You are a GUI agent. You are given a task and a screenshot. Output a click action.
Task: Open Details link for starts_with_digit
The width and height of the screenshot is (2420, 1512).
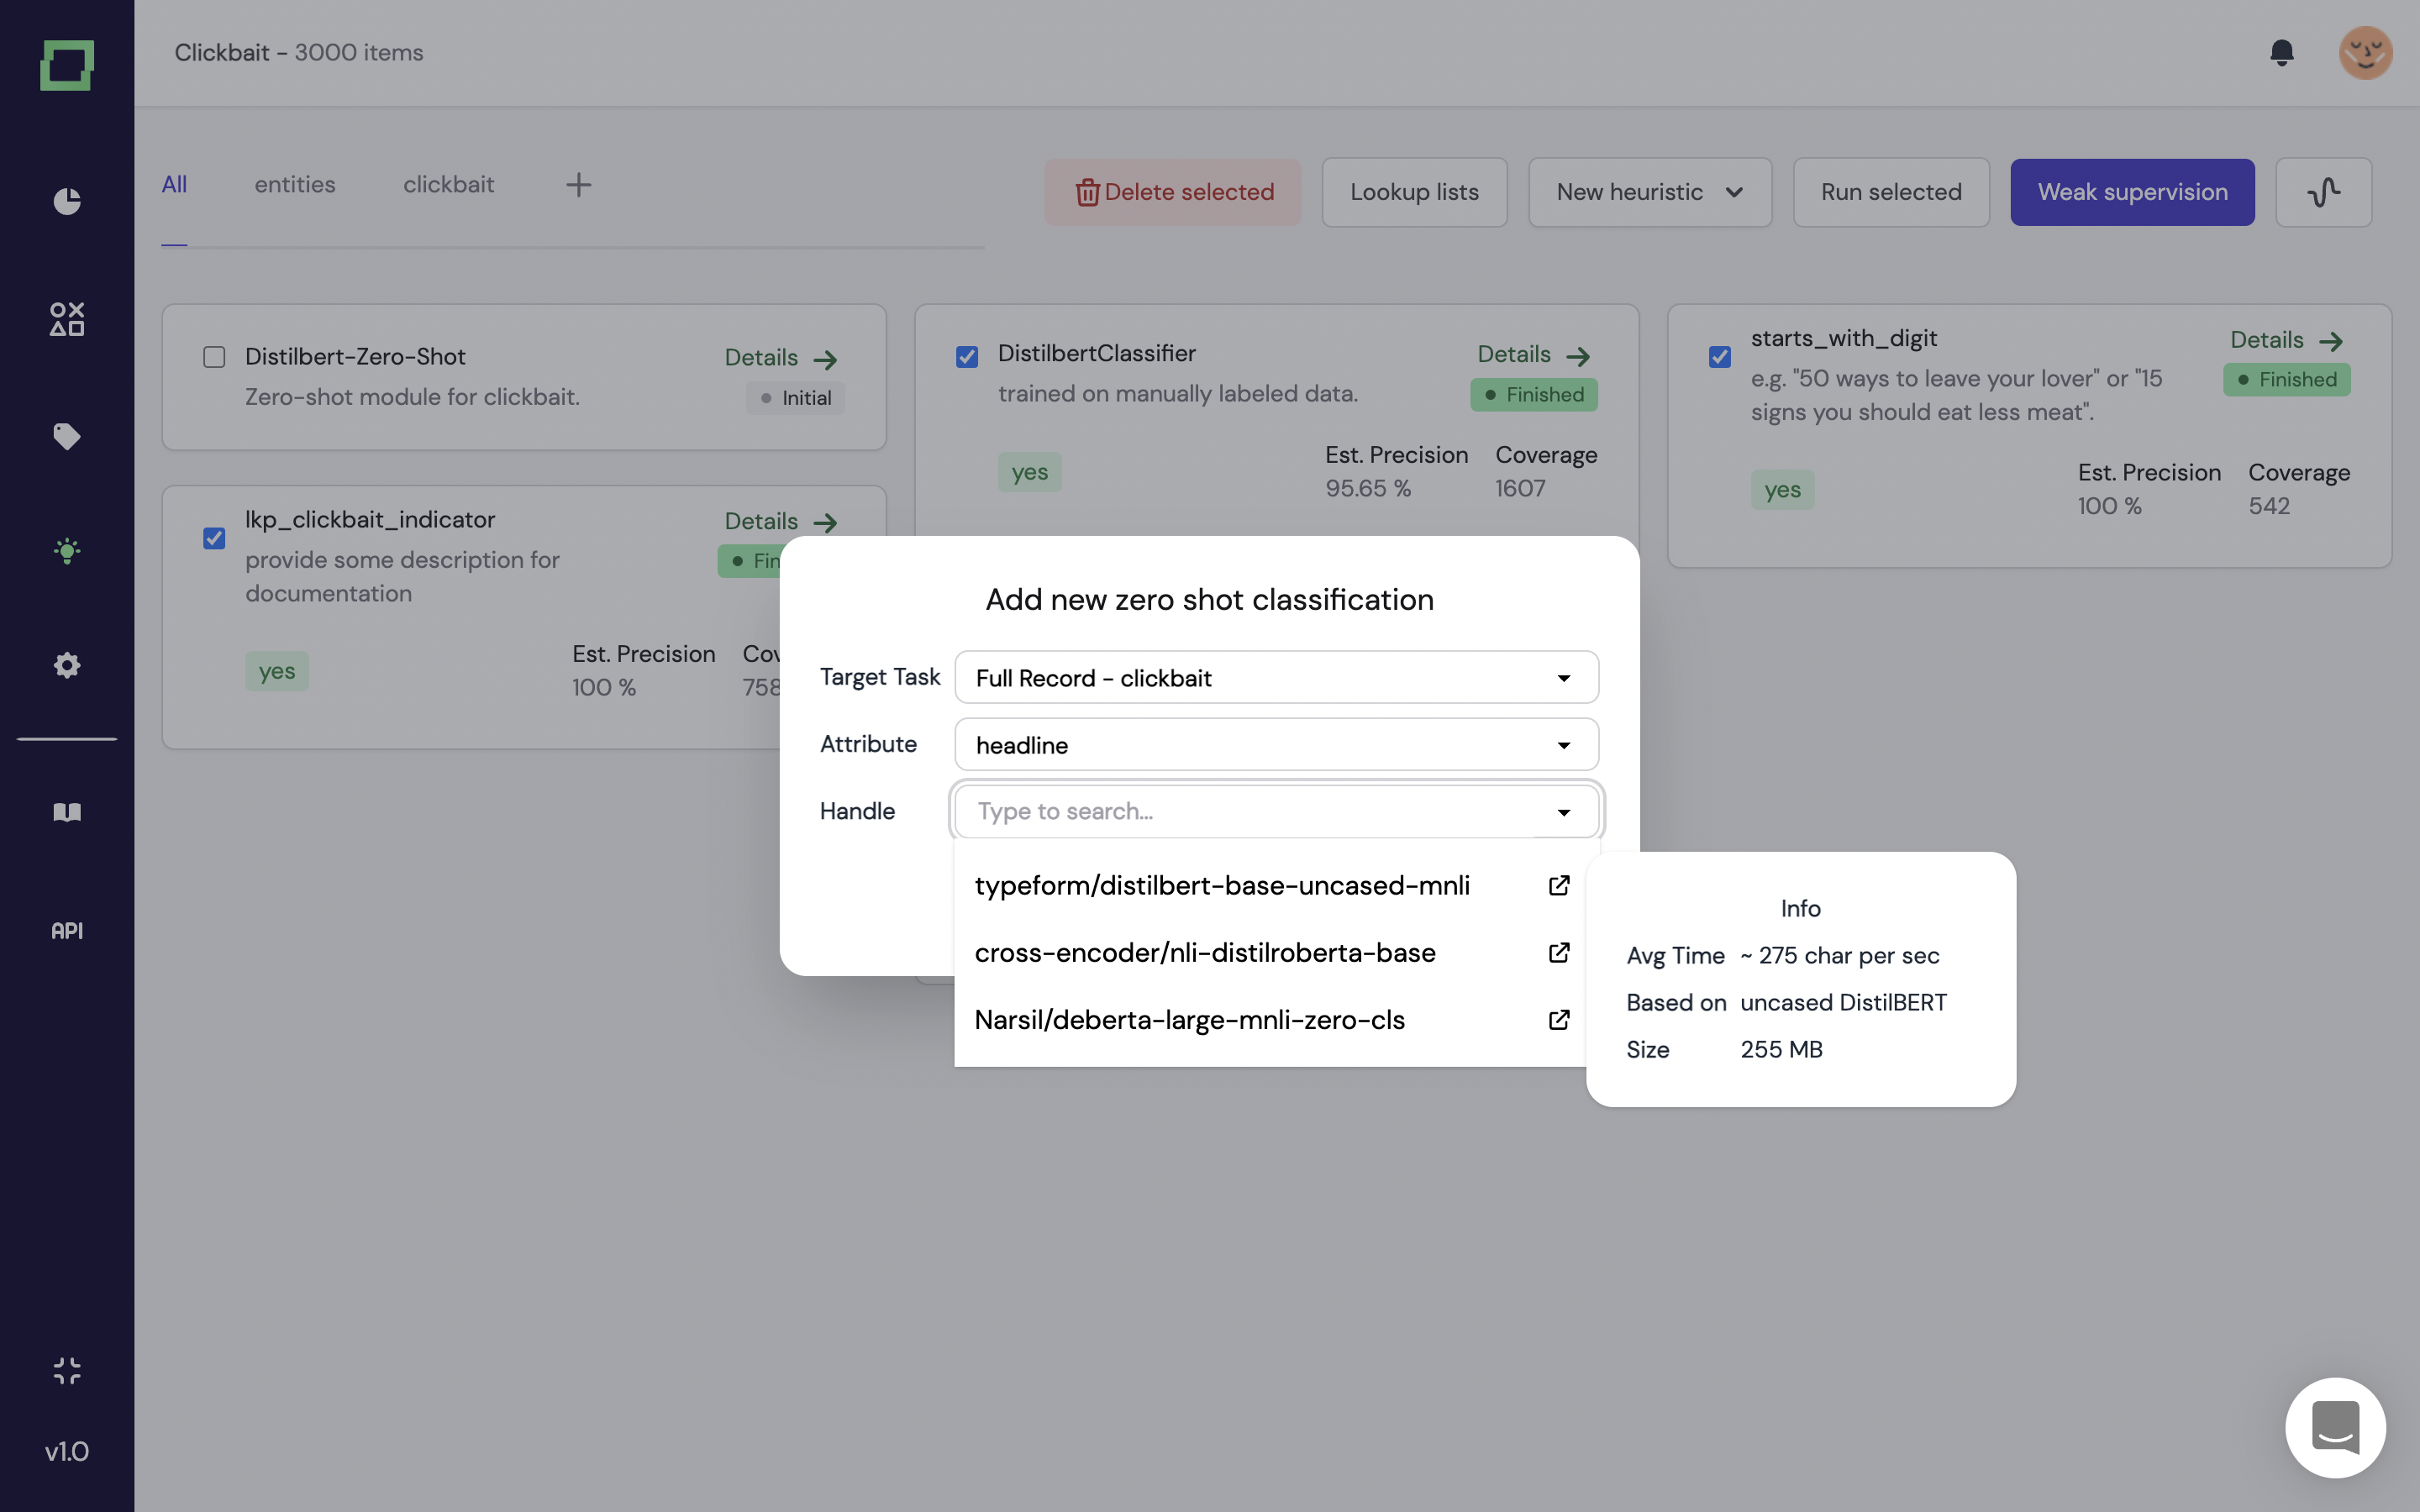point(2286,340)
